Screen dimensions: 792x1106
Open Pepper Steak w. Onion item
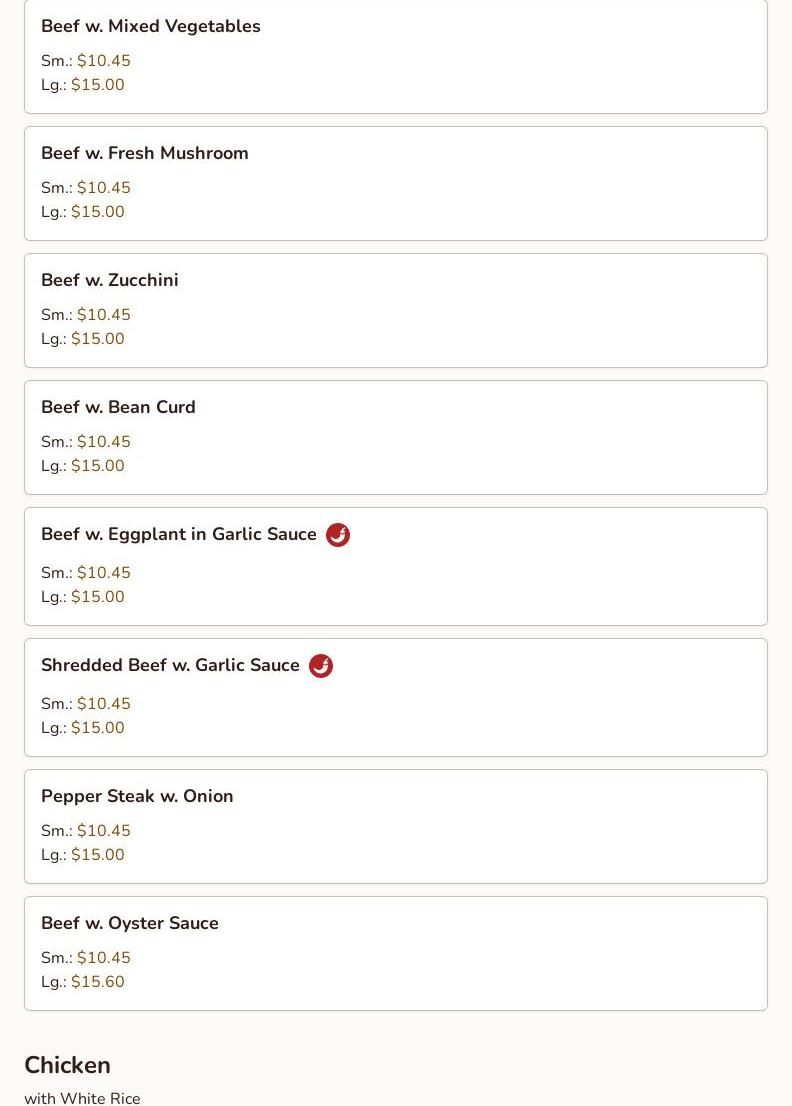396,827
